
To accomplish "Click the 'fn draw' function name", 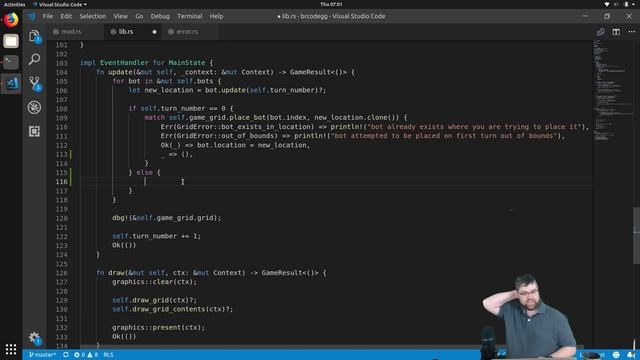I will 116,272.
